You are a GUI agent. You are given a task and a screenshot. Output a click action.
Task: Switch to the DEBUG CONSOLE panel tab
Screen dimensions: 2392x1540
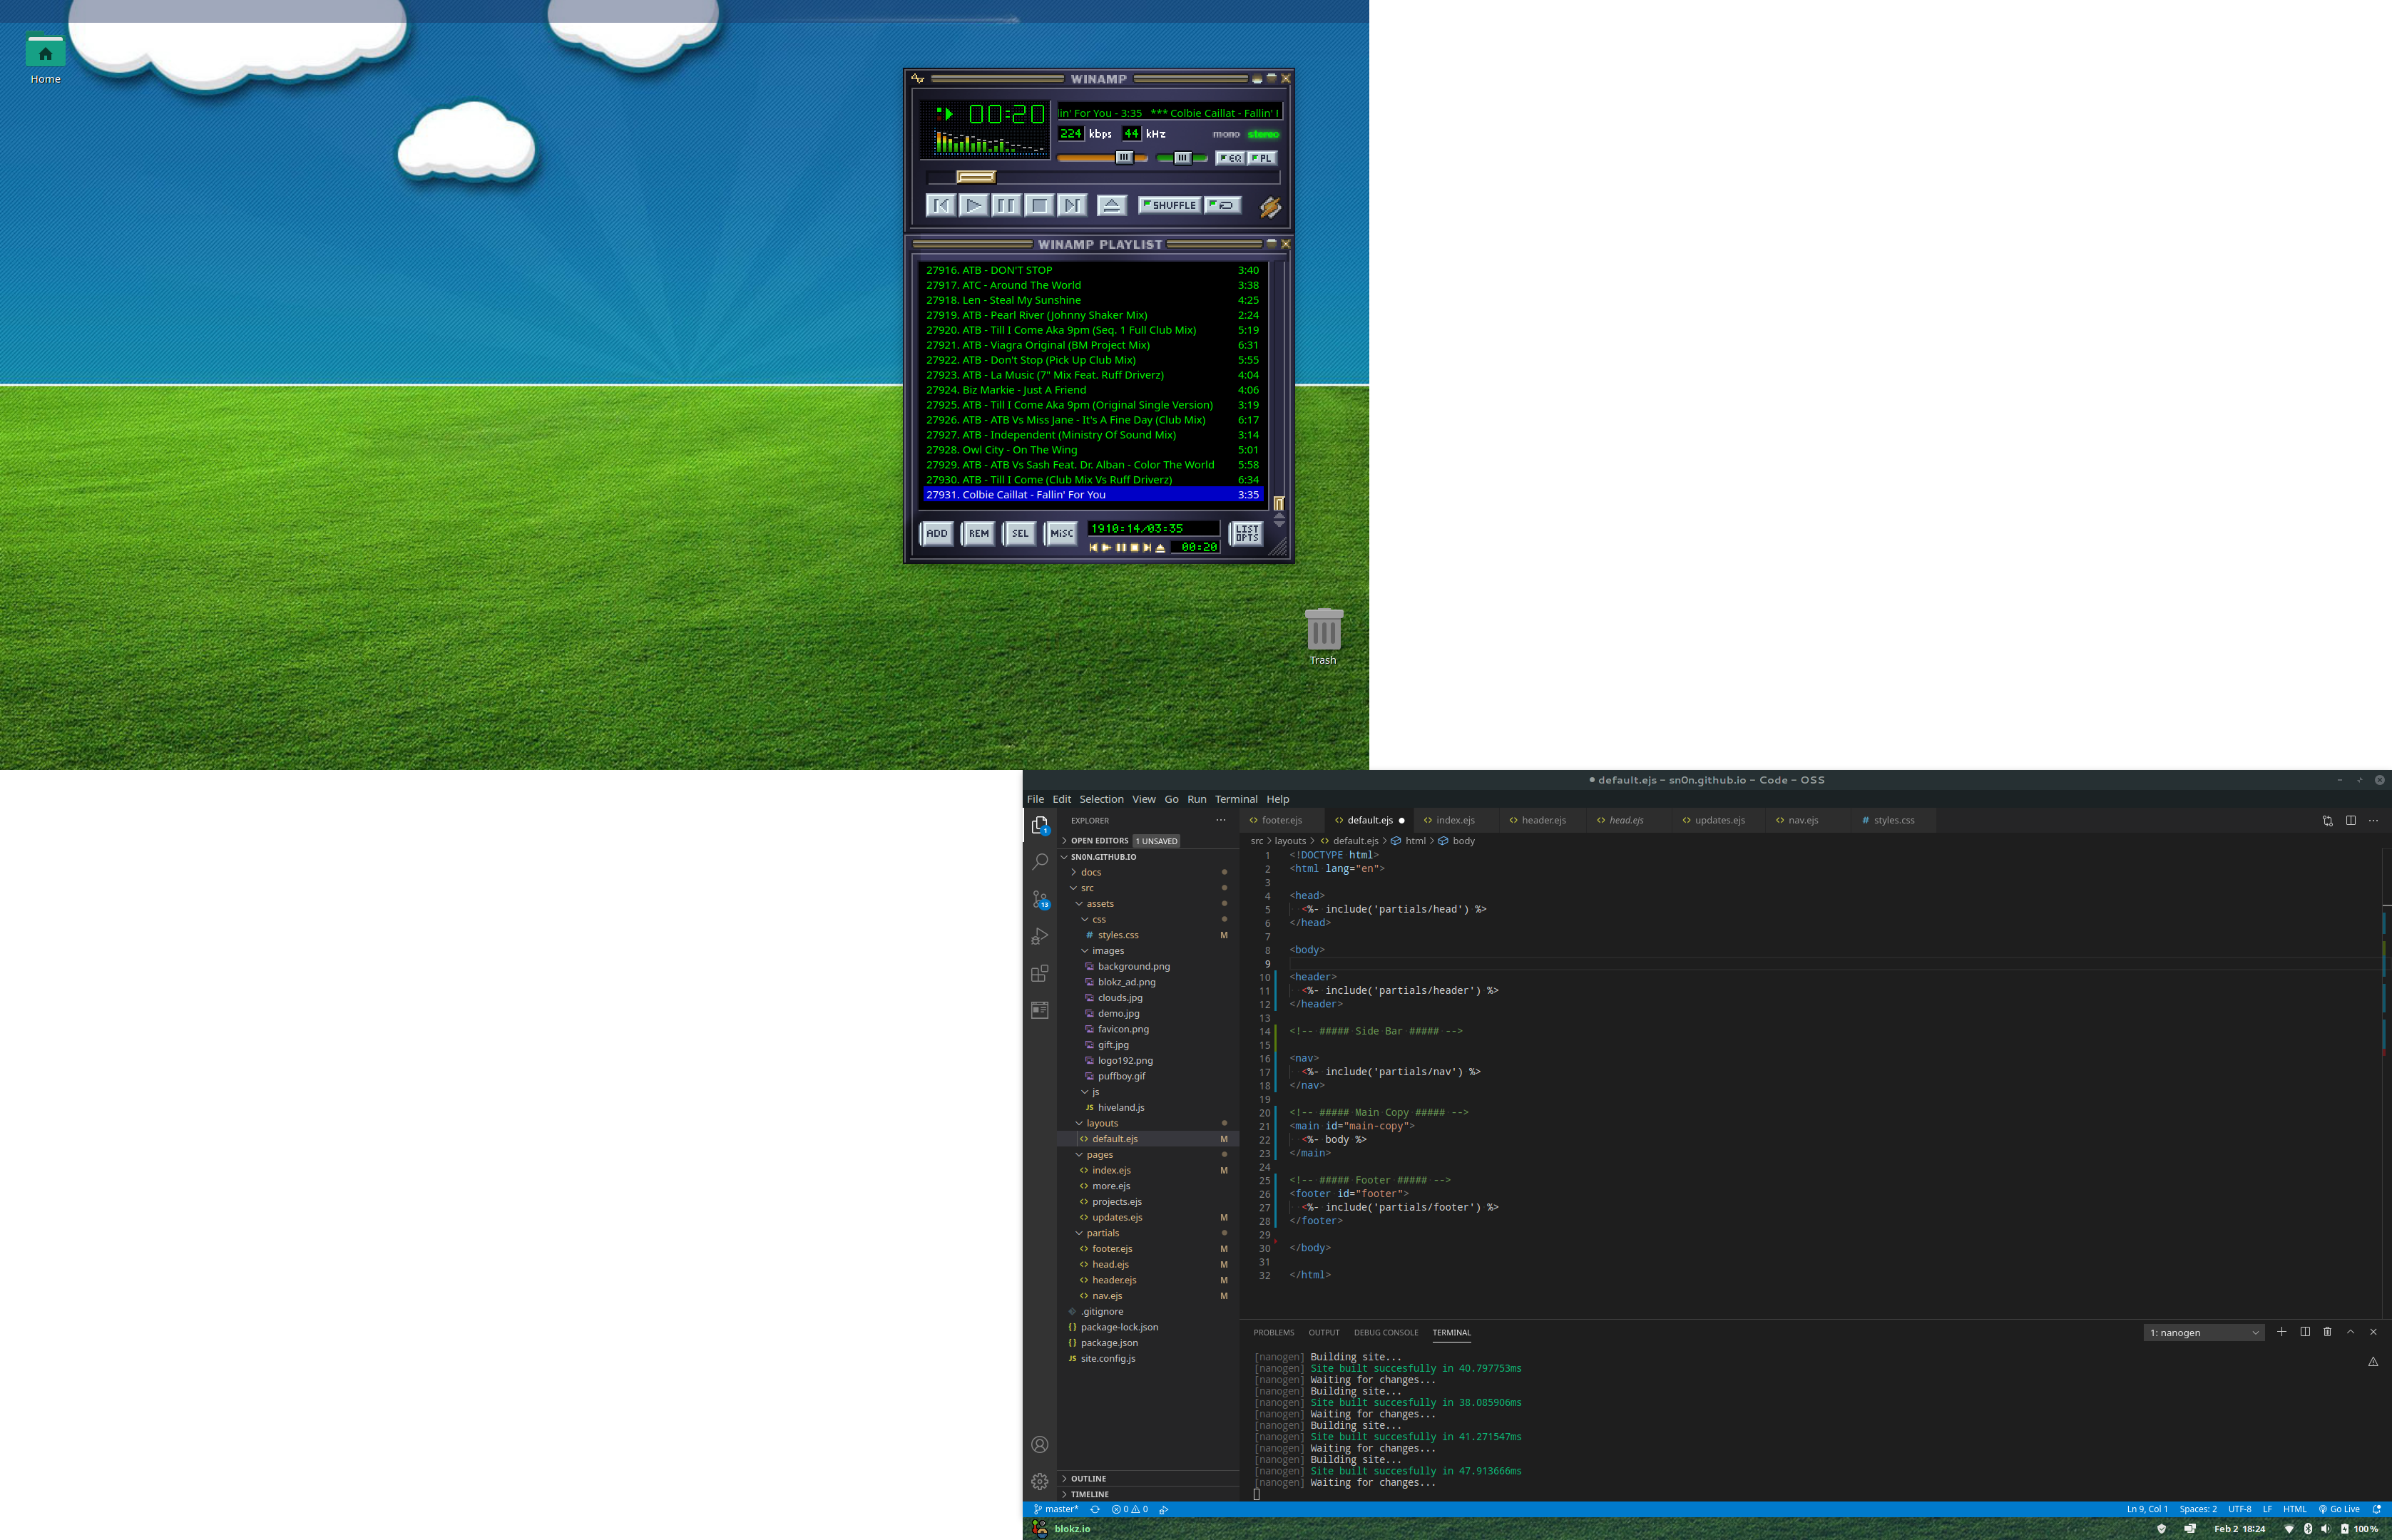[x=1385, y=1332]
